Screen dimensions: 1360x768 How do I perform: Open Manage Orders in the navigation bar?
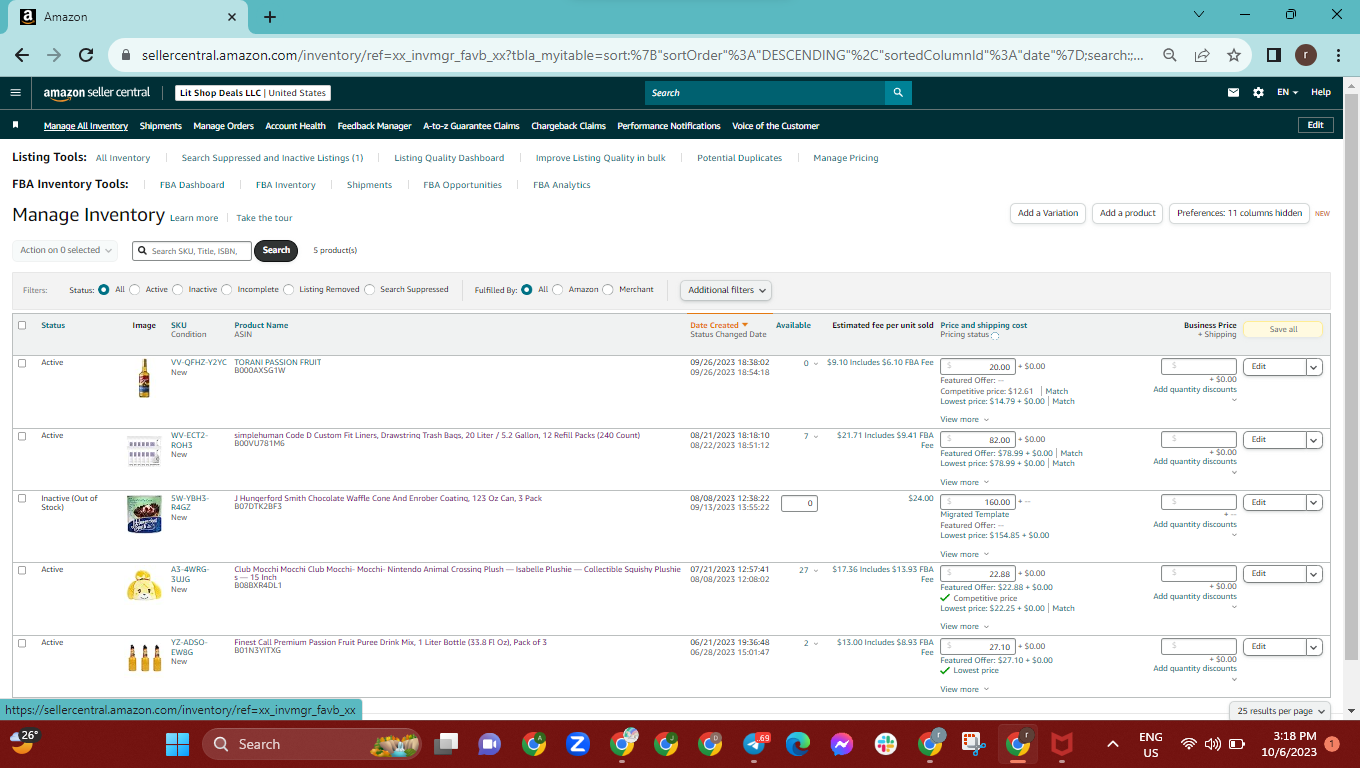point(224,126)
